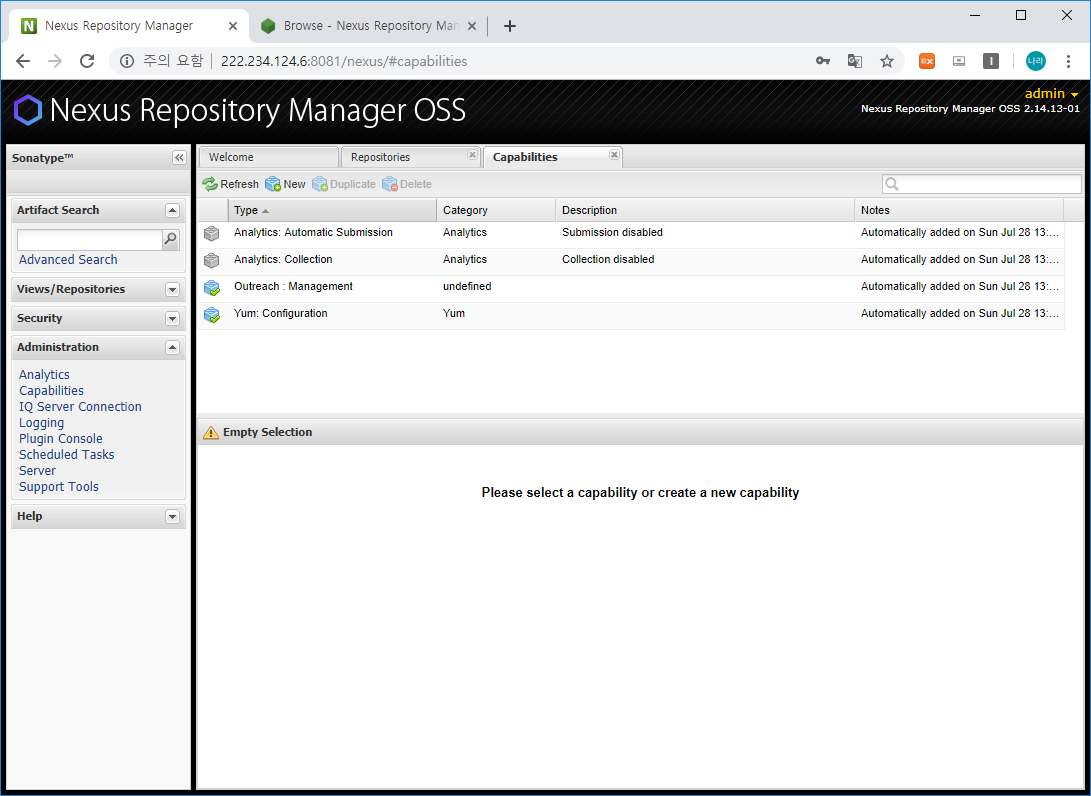Close the Browse - Nexus browser tab
This screenshot has height=796, width=1091.
(472, 26)
